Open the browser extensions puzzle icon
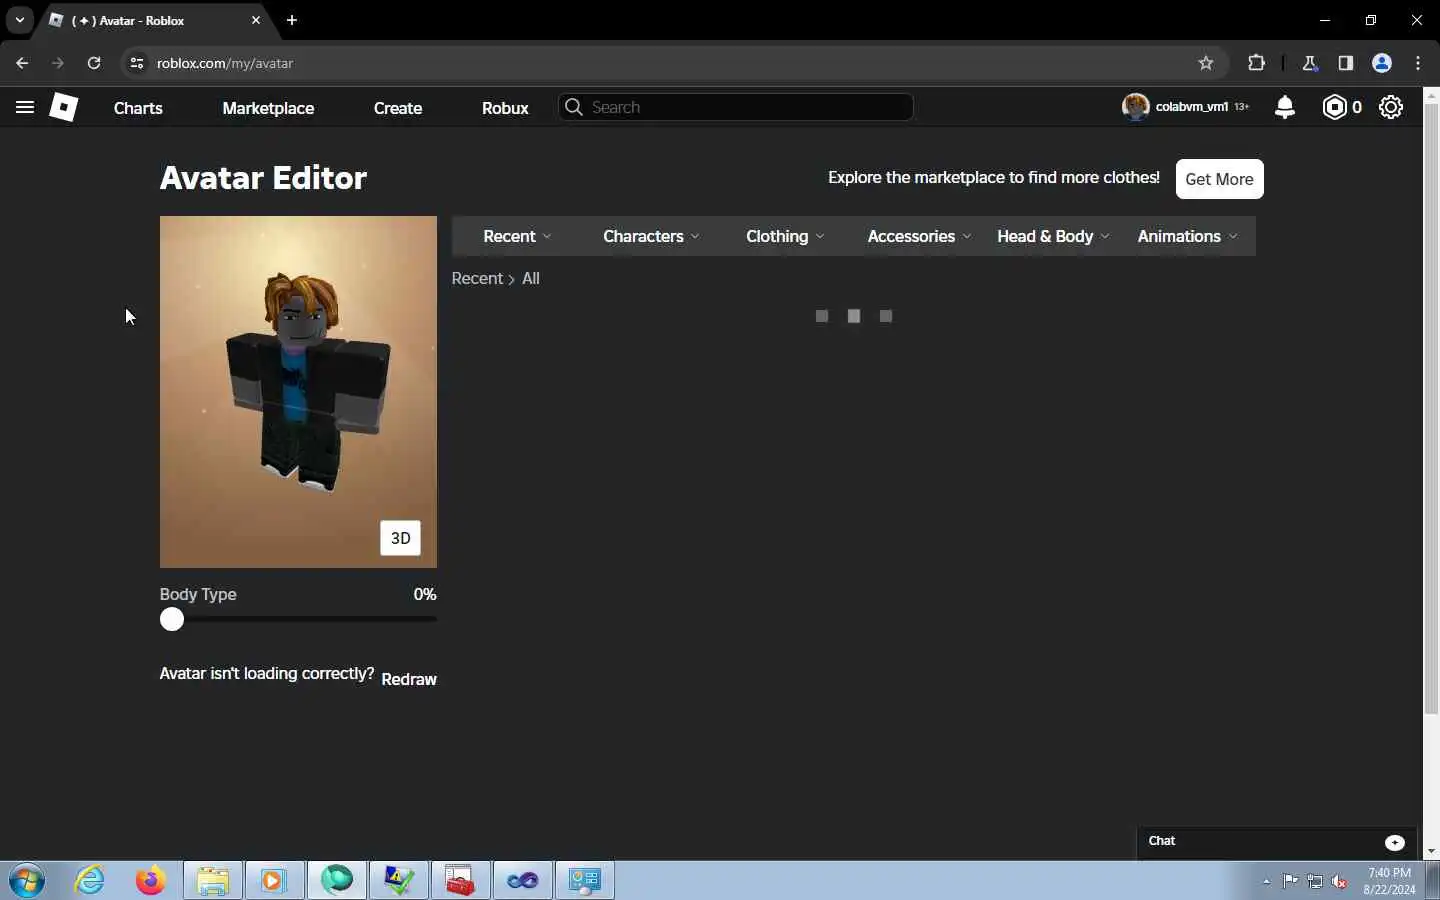The height and width of the screenshot is (900, 1440). [x=1257, y=63]
